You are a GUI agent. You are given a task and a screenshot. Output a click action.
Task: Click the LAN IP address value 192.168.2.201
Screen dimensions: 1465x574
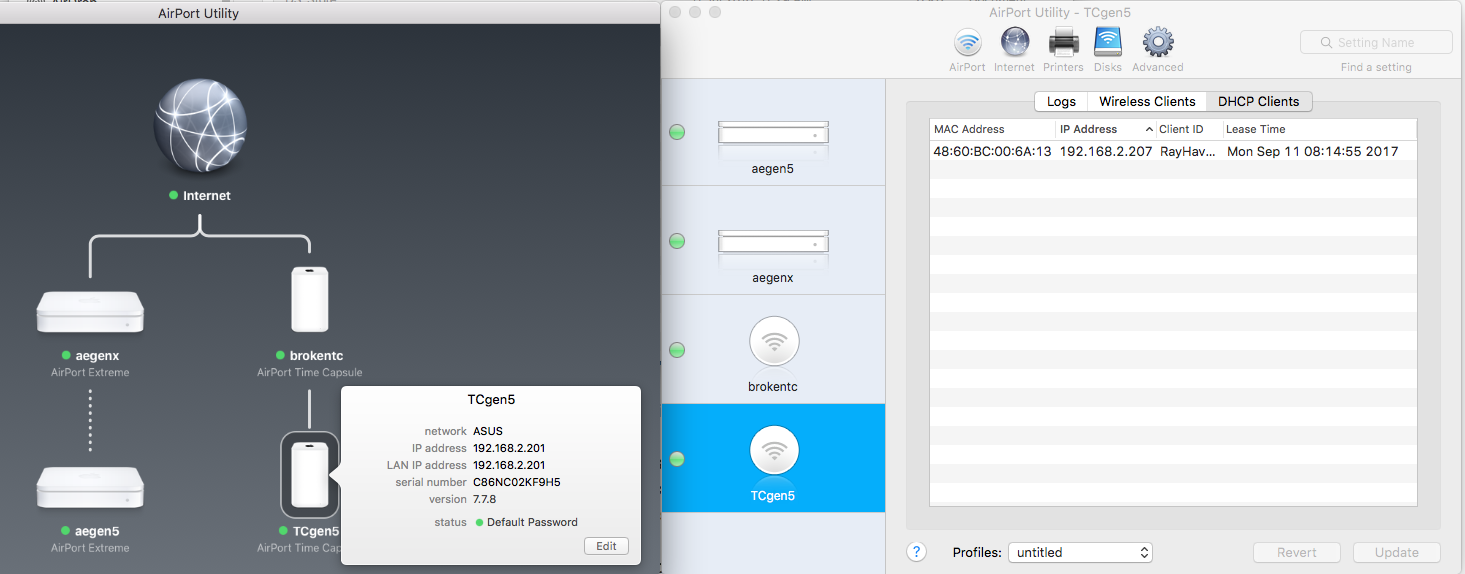pyautogui.click(x=508, y=465)
